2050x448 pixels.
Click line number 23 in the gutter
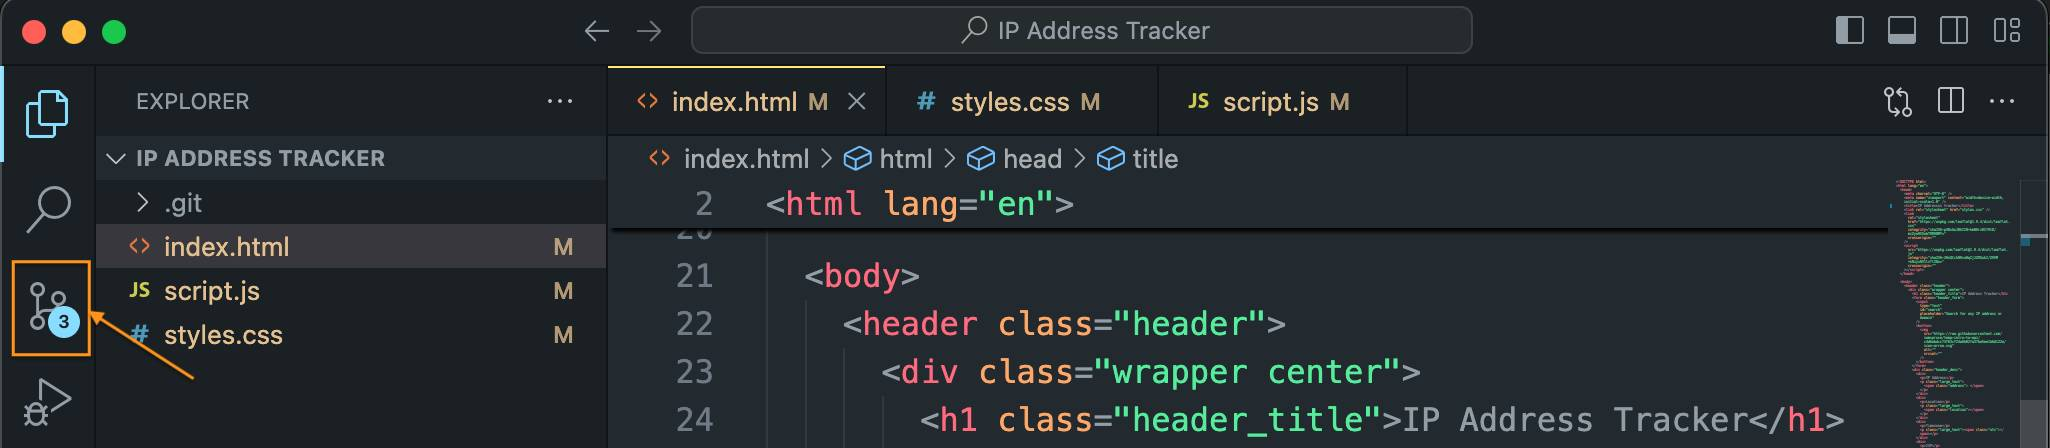694,371
